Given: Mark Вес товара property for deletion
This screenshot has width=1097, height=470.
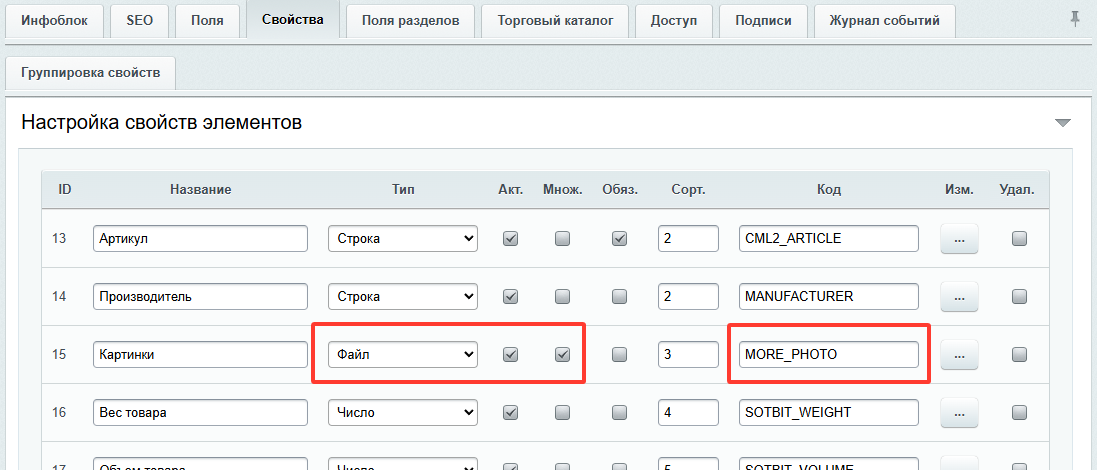Looking at the screenshot, I should coord(1019,413).
